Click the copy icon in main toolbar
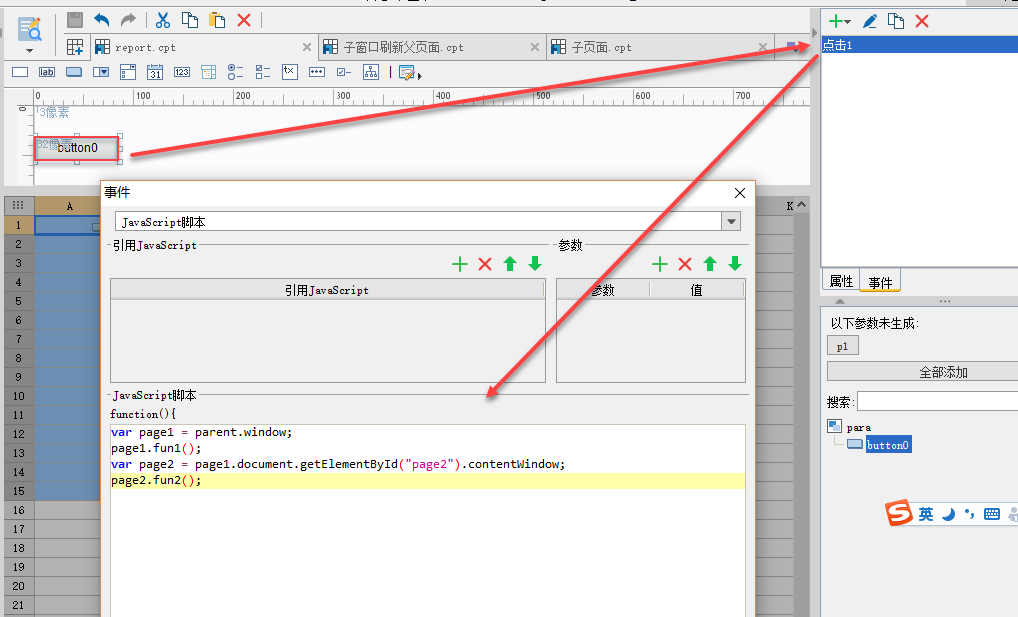The height and width of the screenshot is (617, 1018). click(x=190, y=20)
